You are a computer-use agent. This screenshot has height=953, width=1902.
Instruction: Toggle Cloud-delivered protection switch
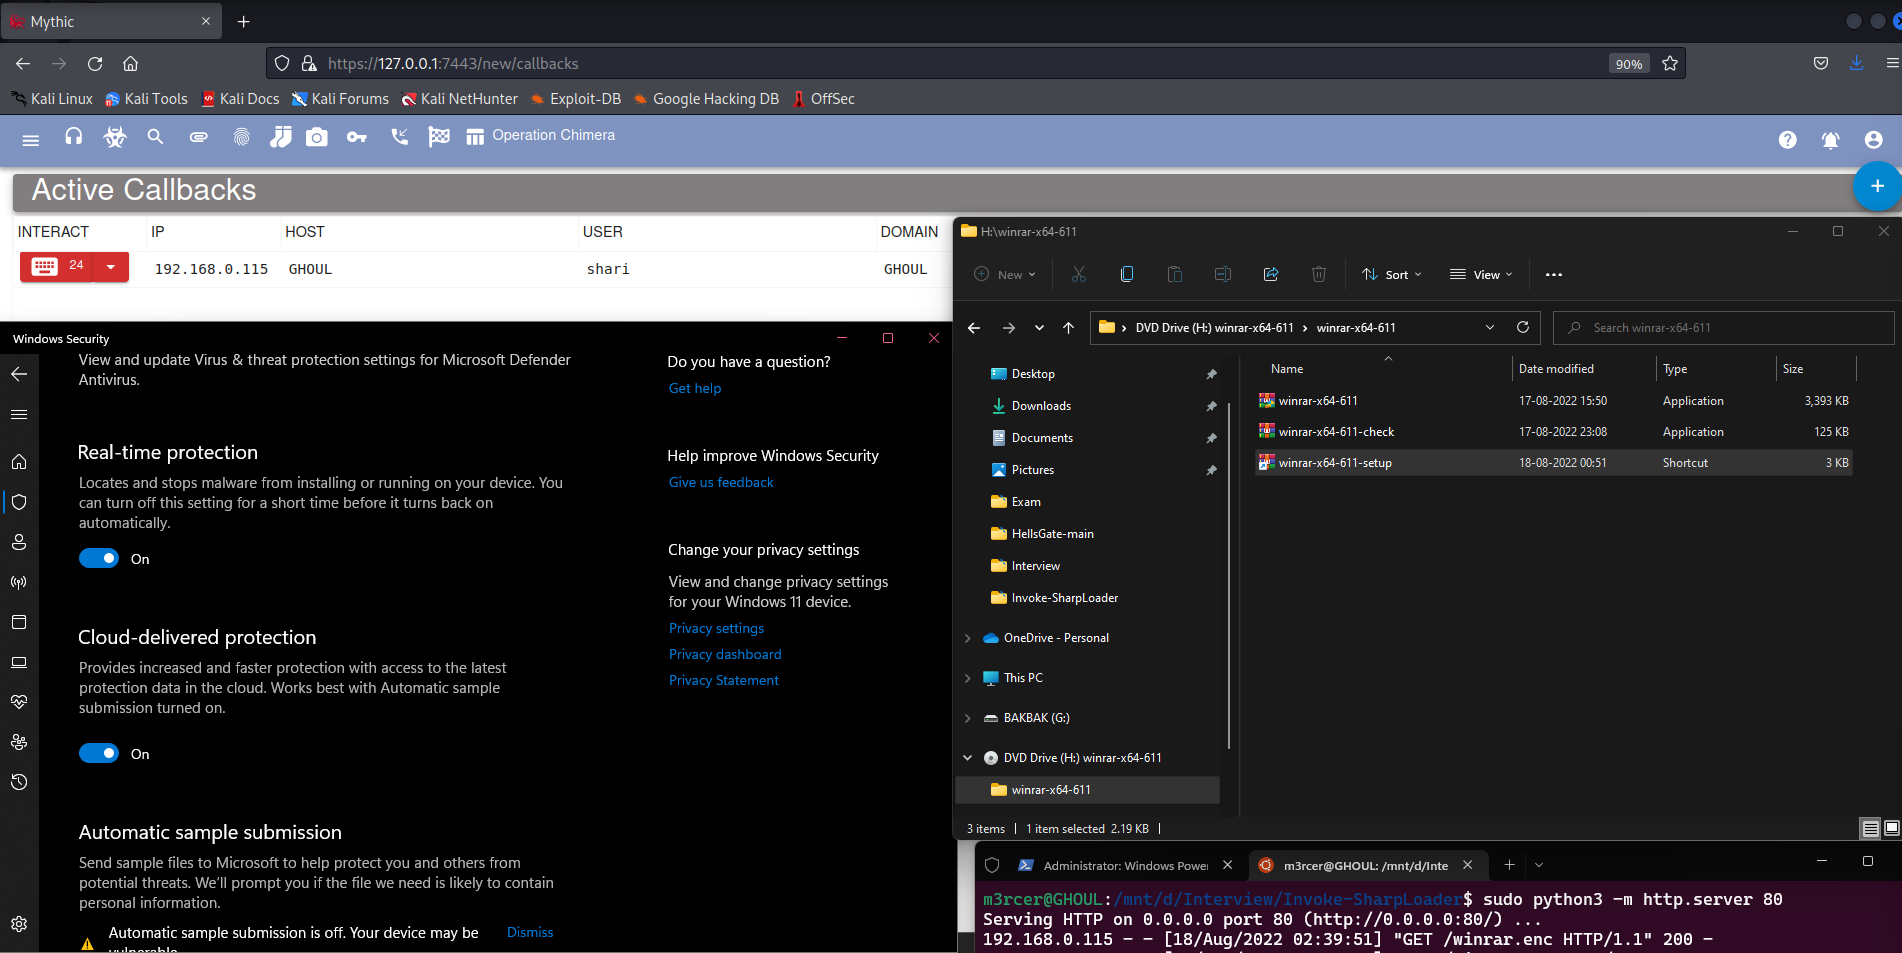99,754
